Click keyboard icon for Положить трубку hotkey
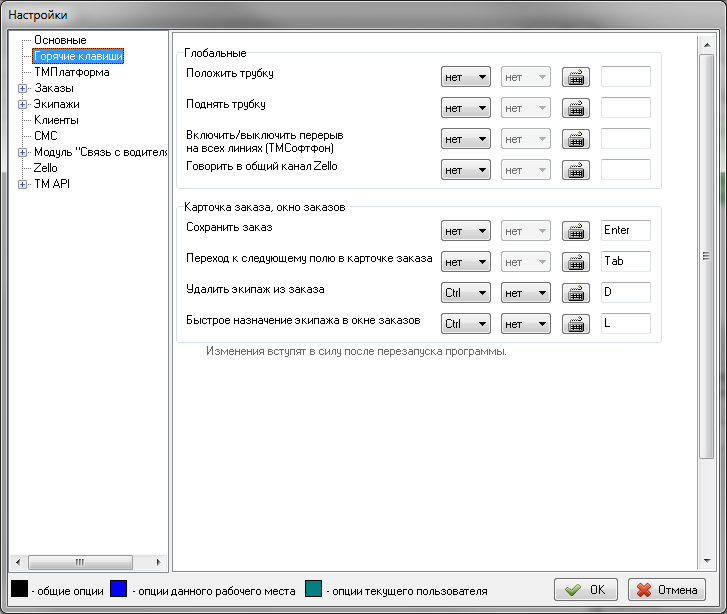727x614 pixels. 575,77
